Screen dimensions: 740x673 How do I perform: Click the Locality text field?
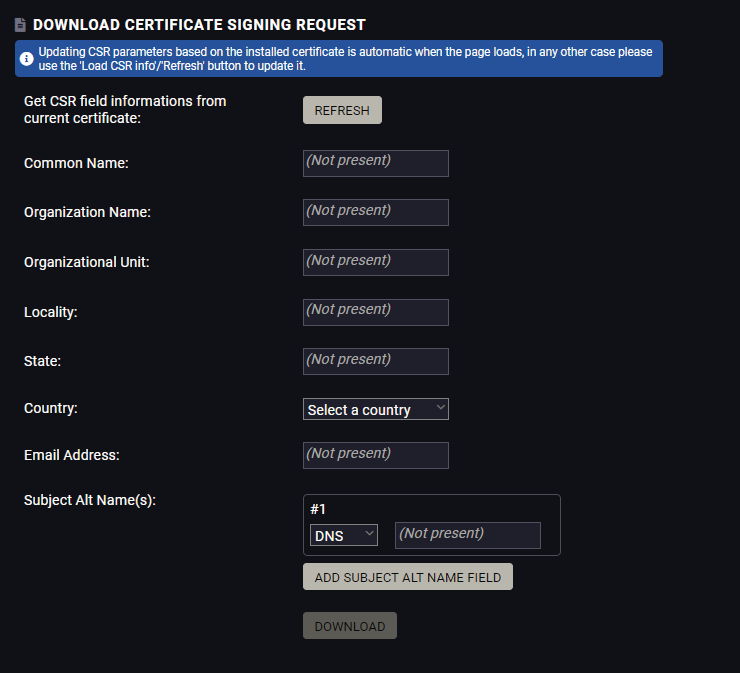point(375,312)
